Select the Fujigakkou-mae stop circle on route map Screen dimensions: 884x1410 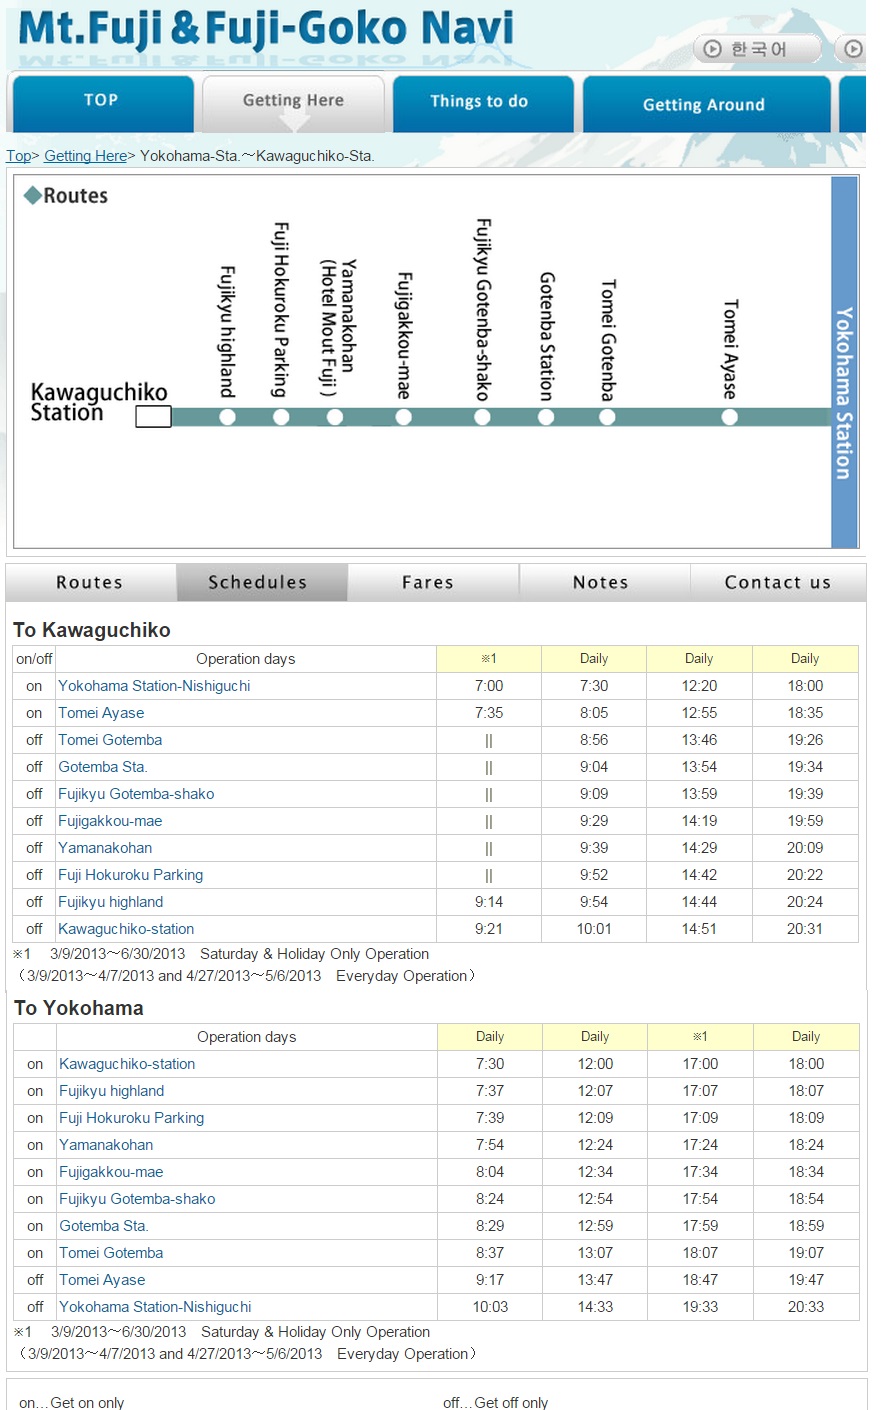(403, 417)
